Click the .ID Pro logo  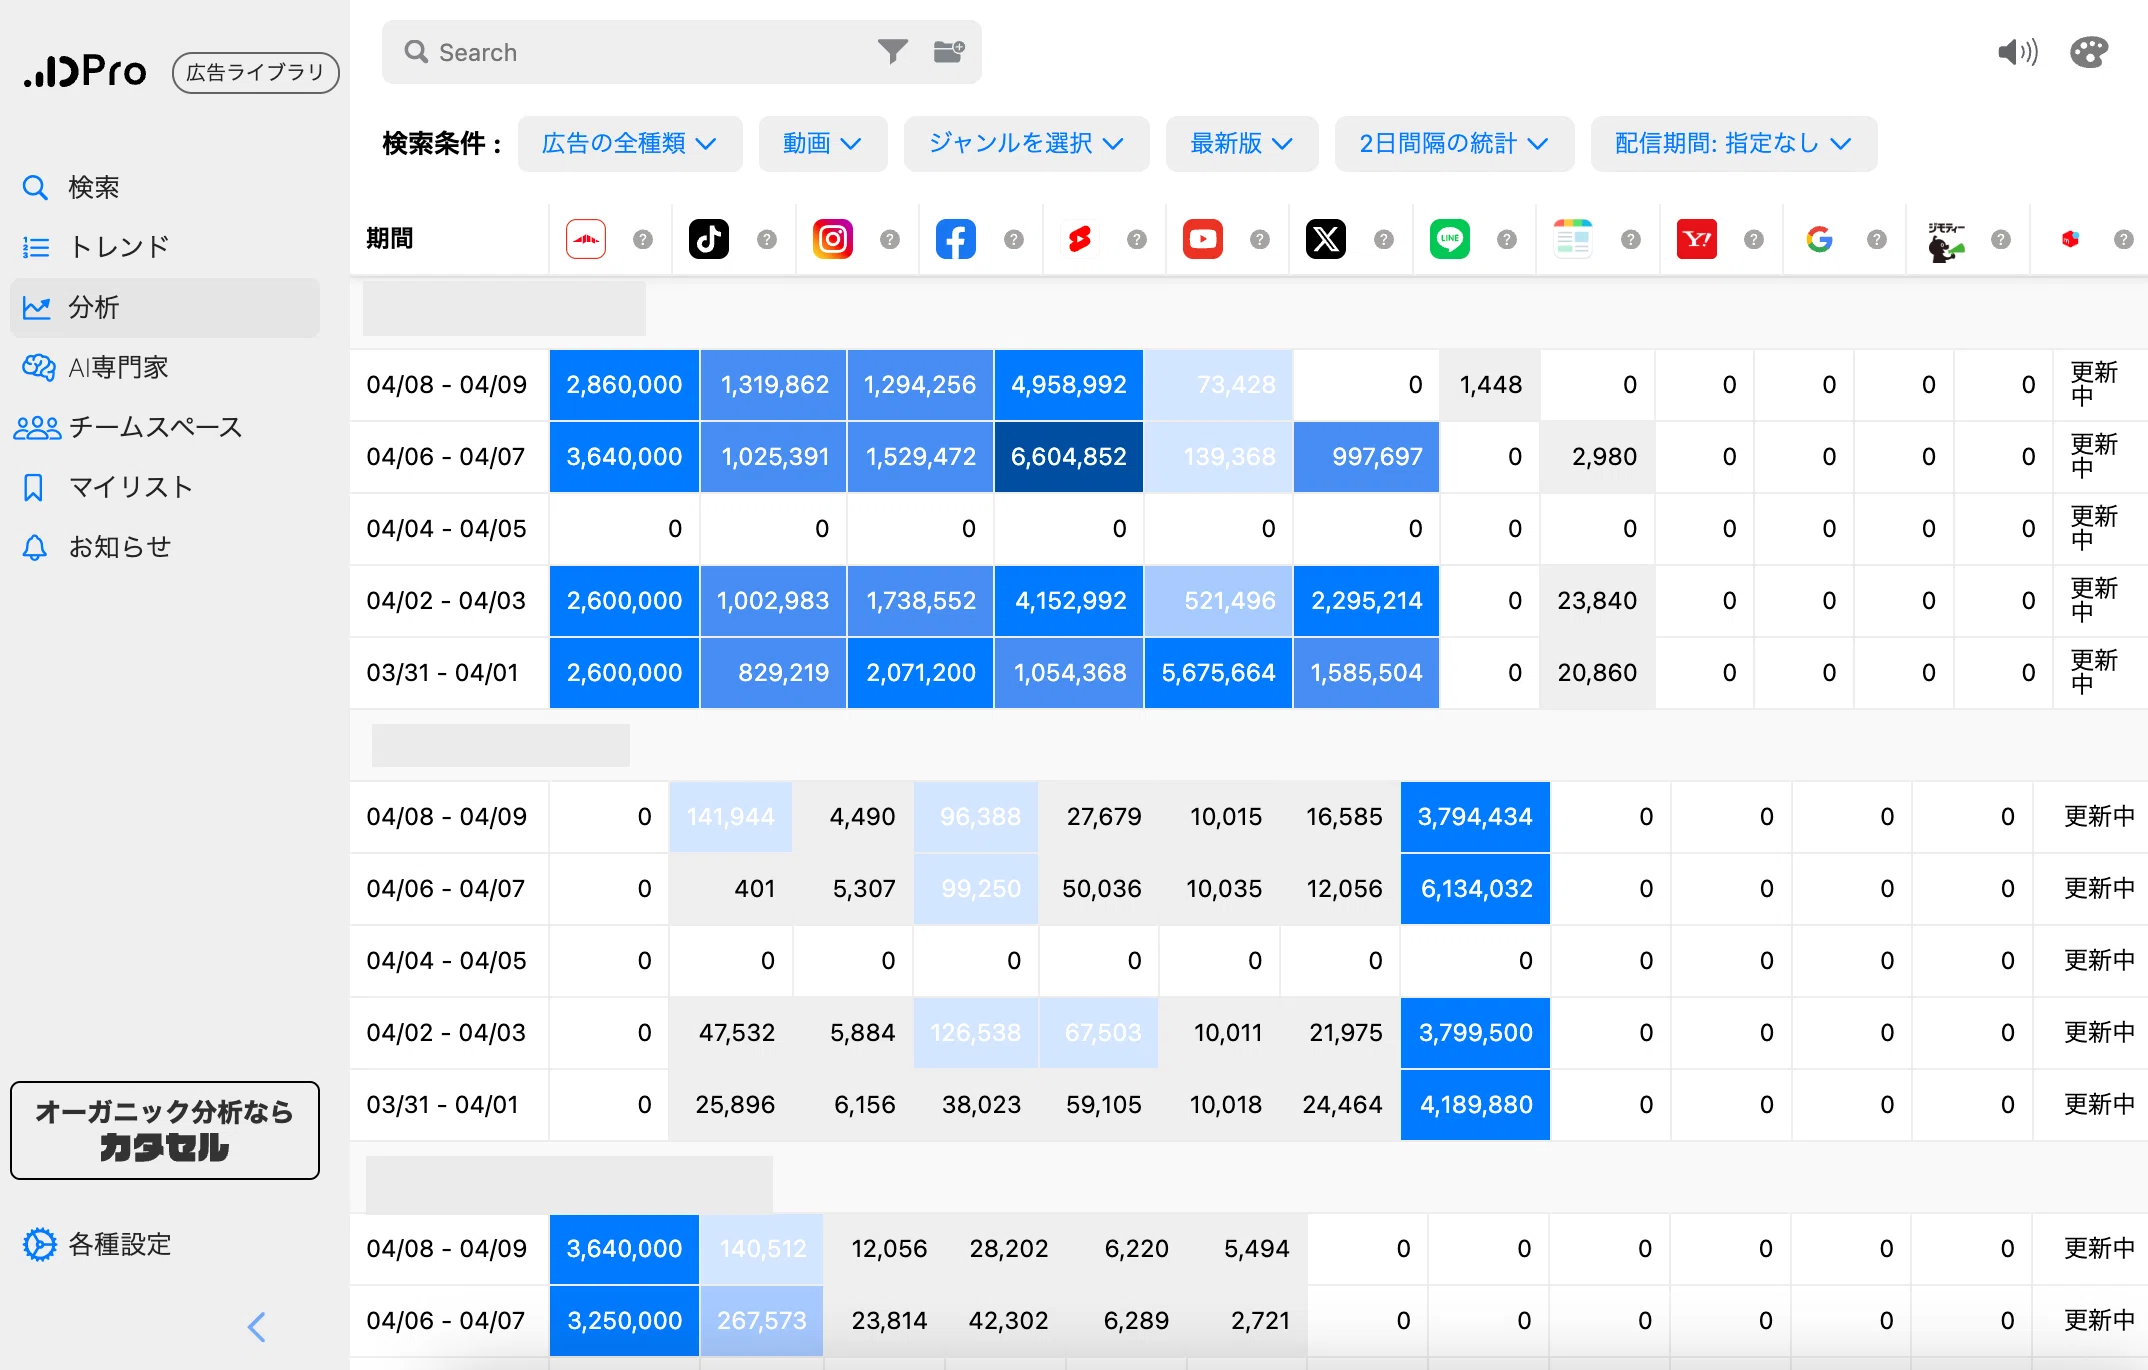(86, 71)
